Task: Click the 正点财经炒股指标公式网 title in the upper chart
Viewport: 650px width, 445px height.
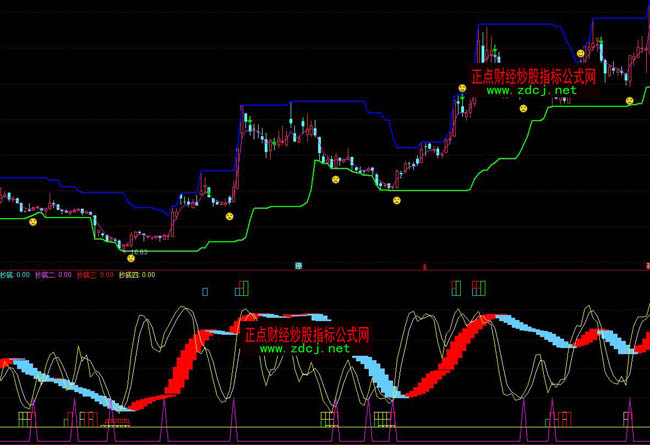Action: [534, 75]
